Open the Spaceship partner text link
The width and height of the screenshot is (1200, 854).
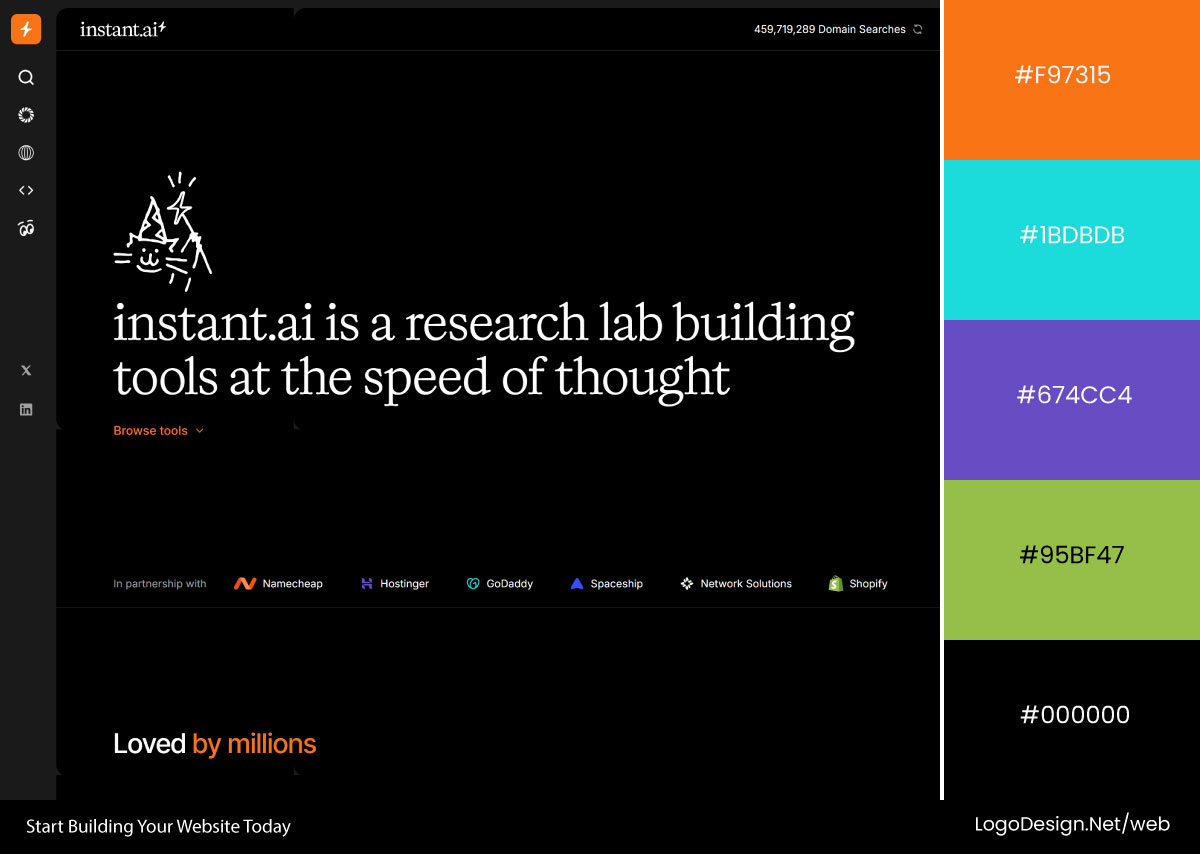[617, 584]
